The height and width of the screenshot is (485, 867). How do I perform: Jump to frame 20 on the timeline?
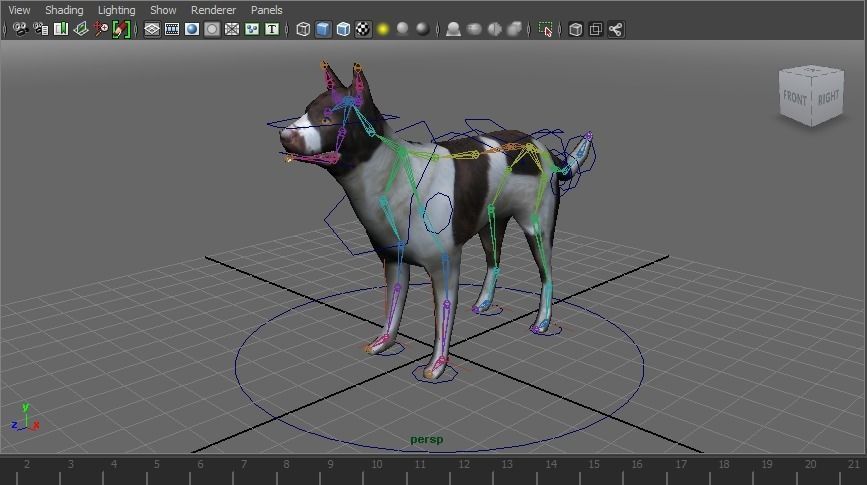[811, 464]
